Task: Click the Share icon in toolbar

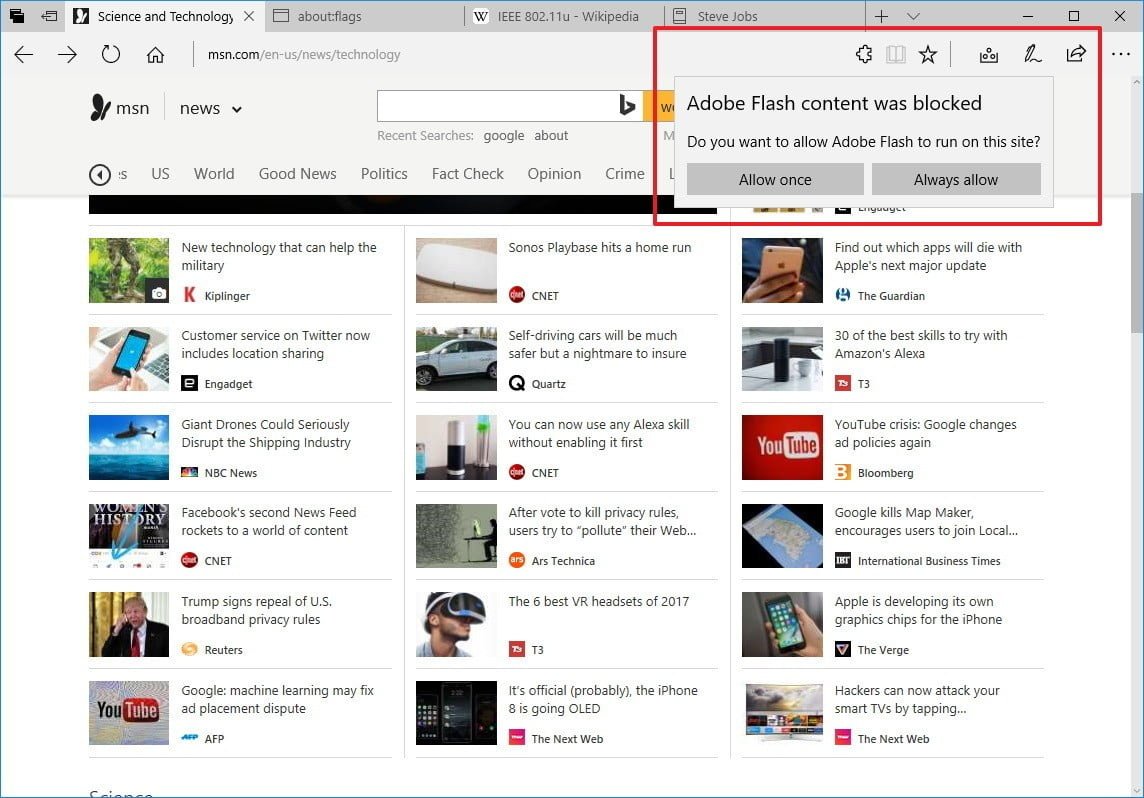Action: [1076, 55]
